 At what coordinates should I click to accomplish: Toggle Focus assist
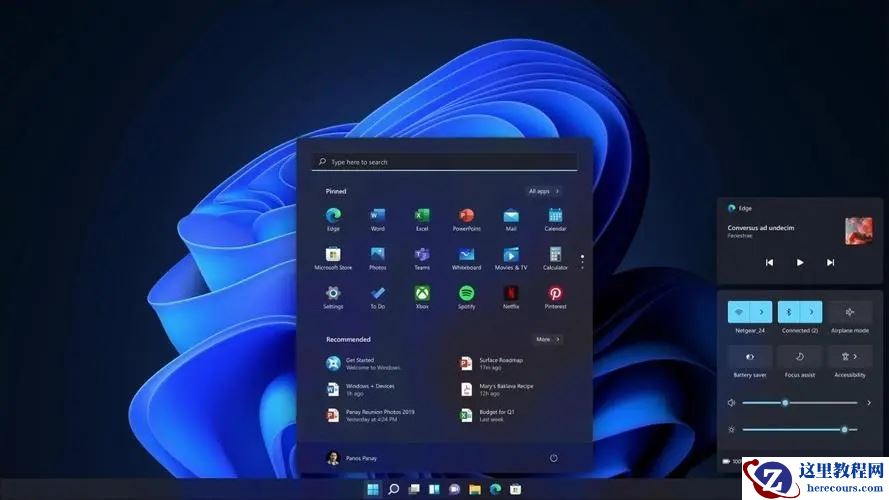pyautogui.click(x=799, y=357)
